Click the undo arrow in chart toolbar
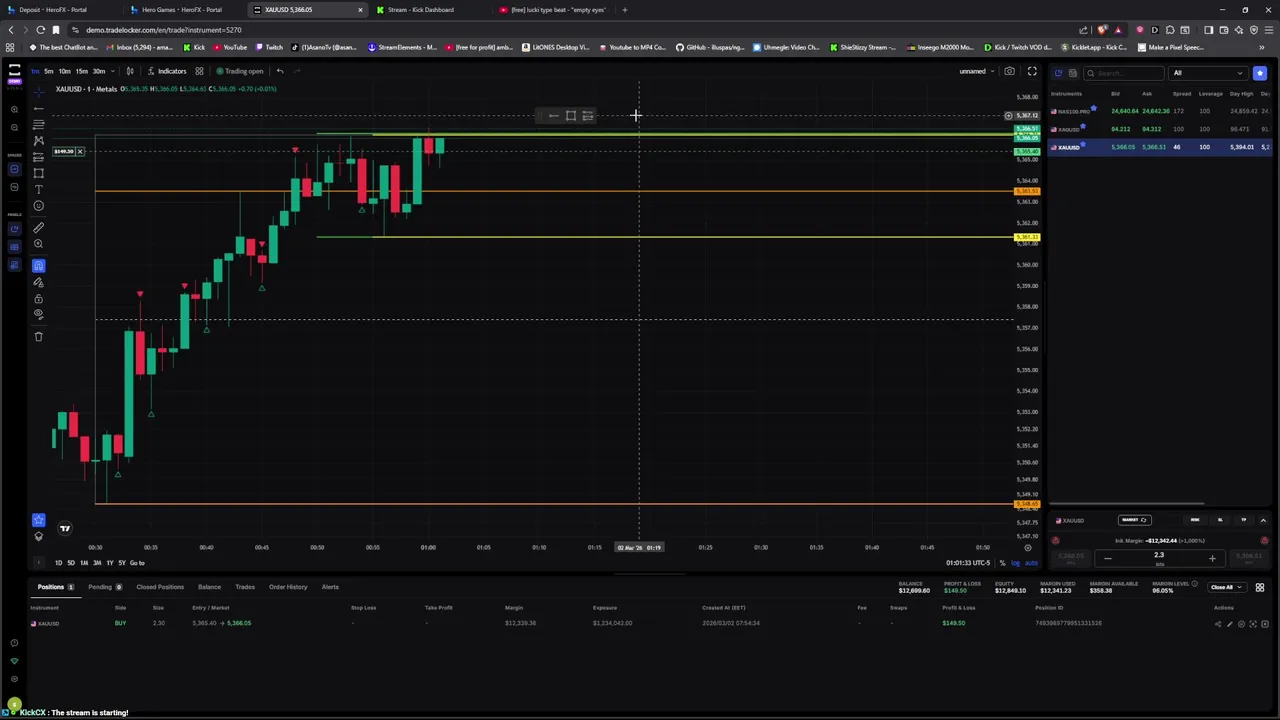1280x720 pixels. pos(280,71)
